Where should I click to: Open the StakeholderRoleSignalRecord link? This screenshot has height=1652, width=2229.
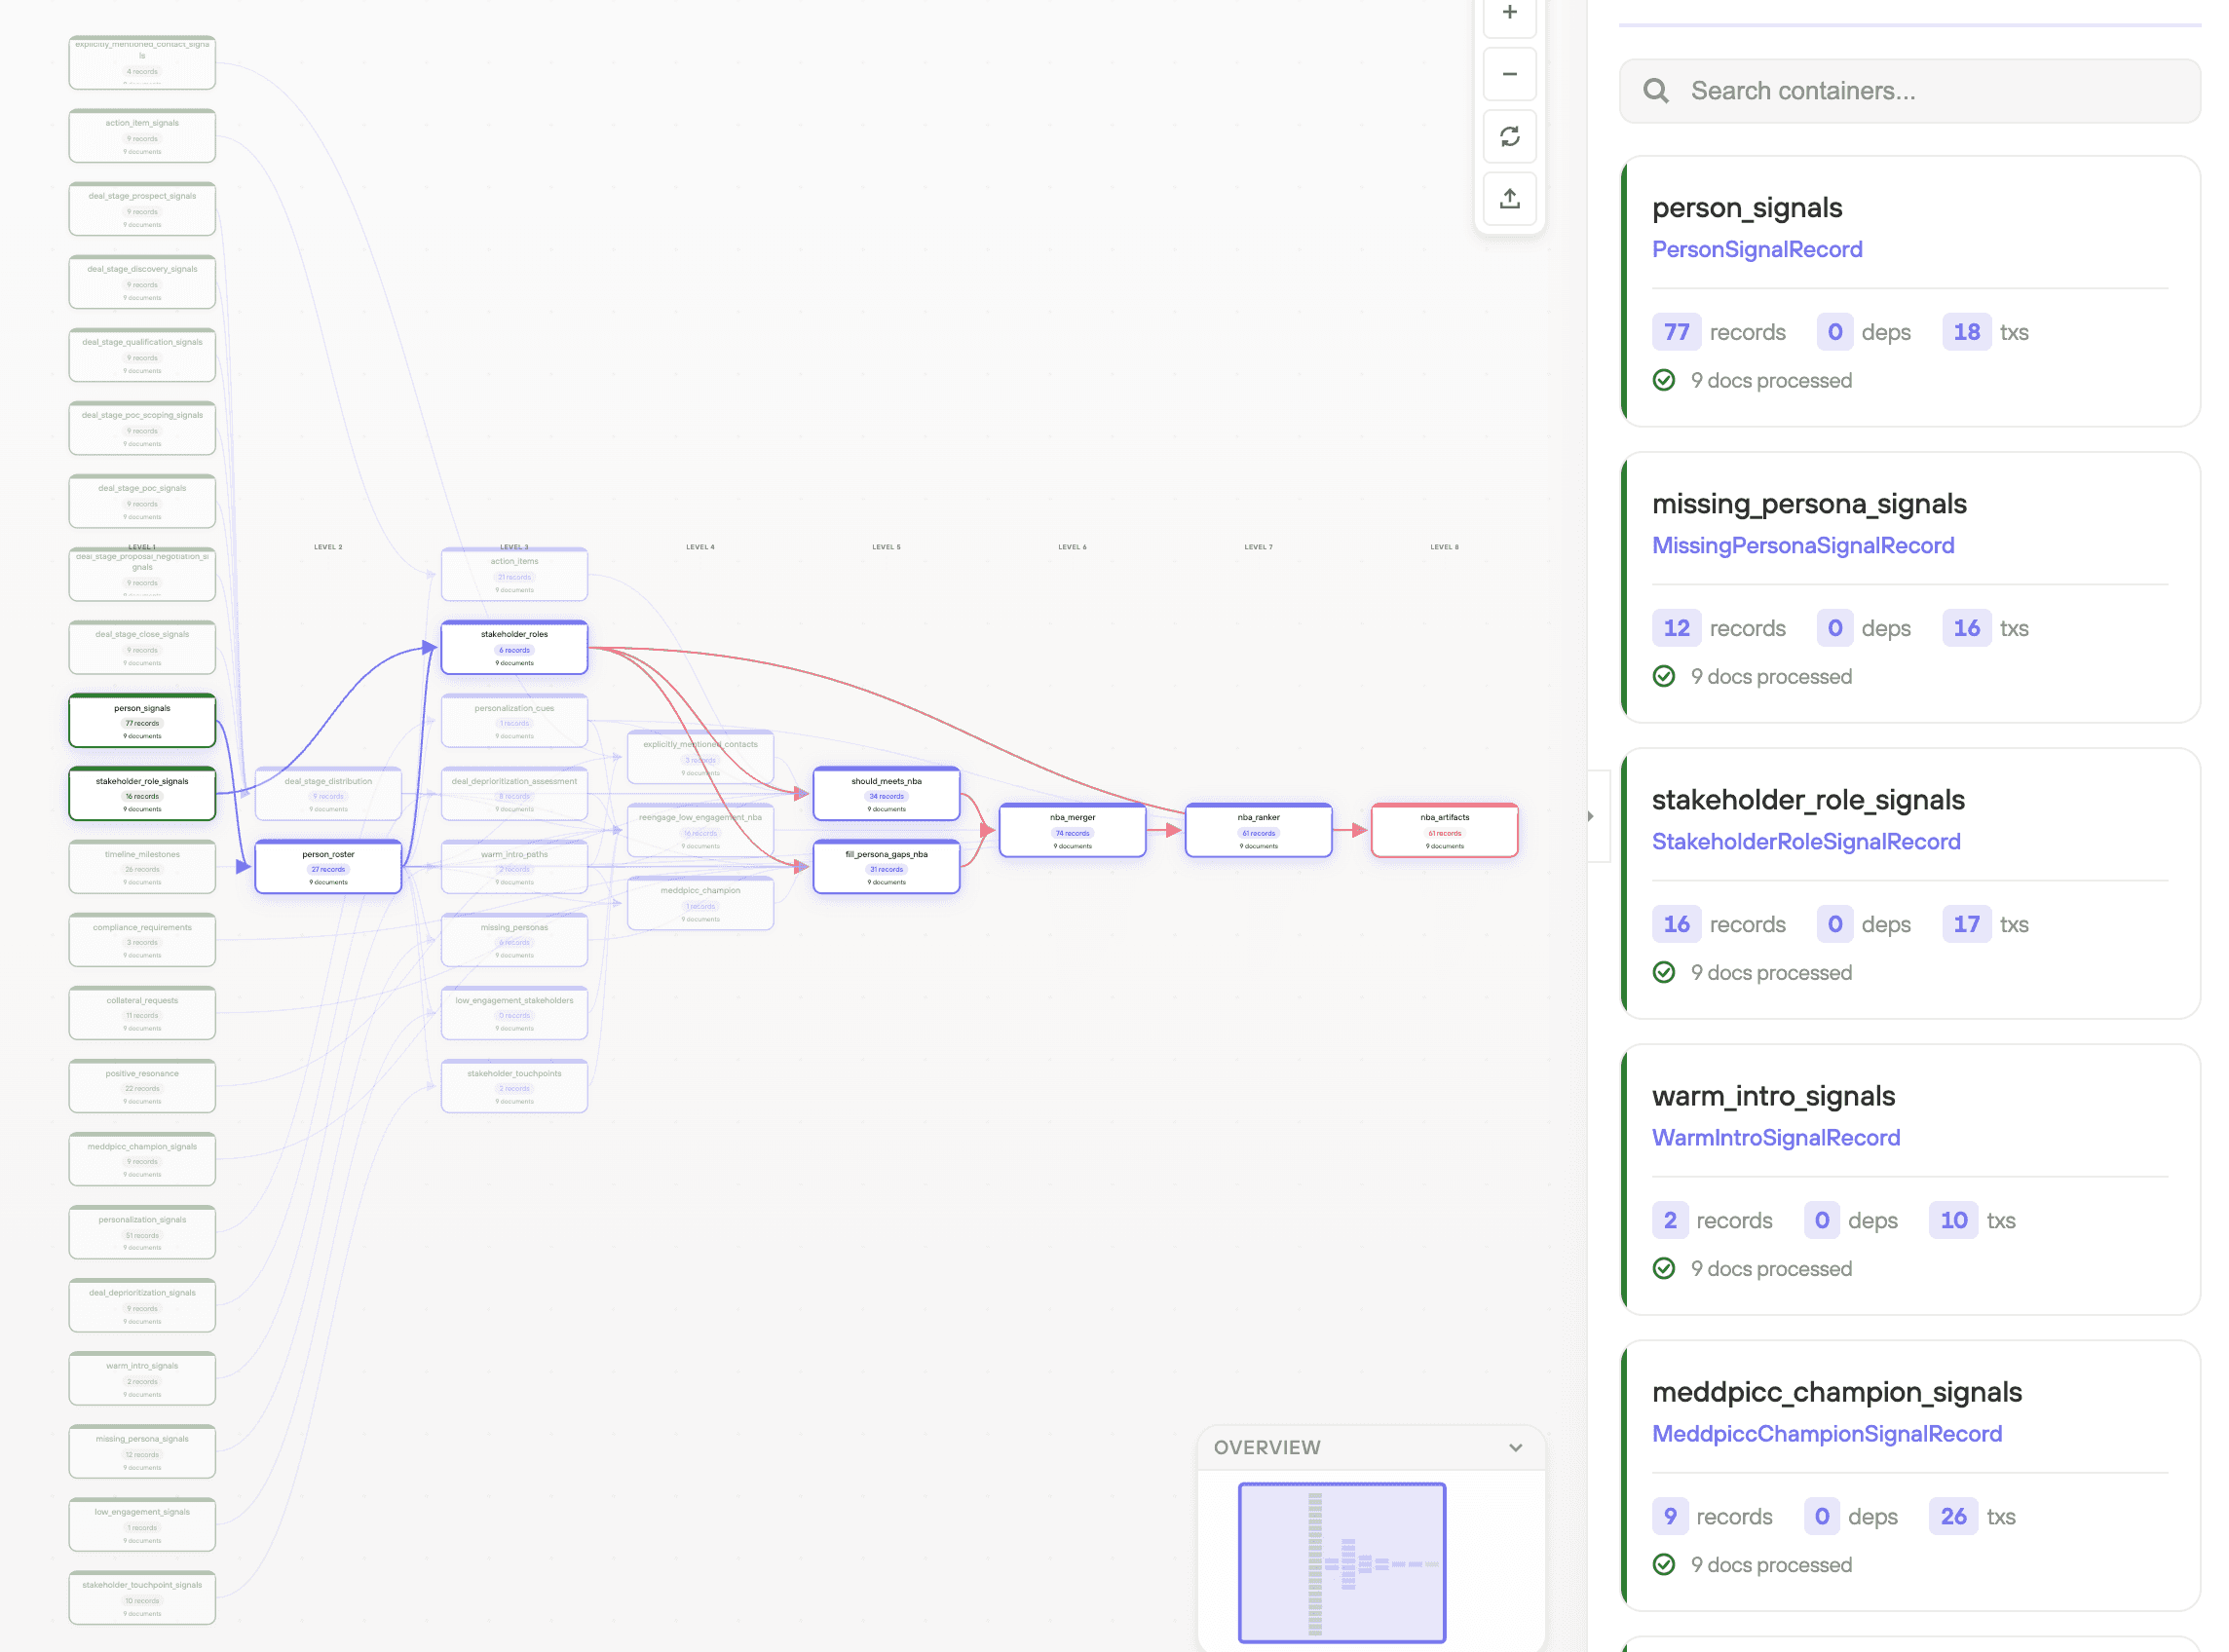1805,841
